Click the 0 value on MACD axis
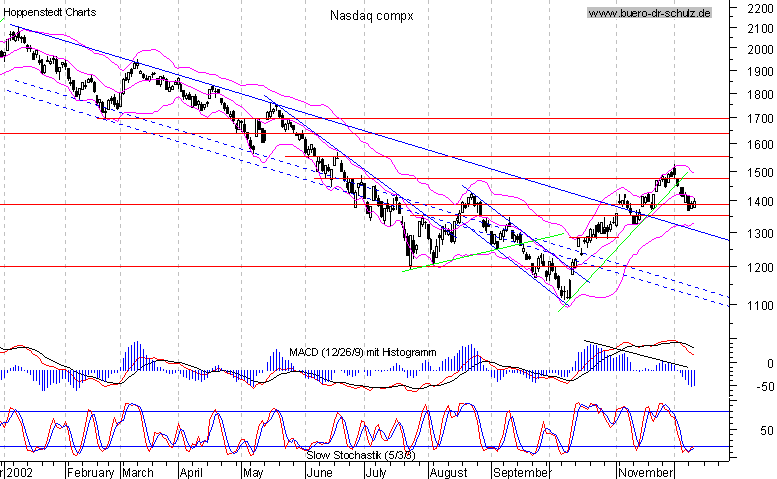This screenshot has width=777, height=479. 770,364
